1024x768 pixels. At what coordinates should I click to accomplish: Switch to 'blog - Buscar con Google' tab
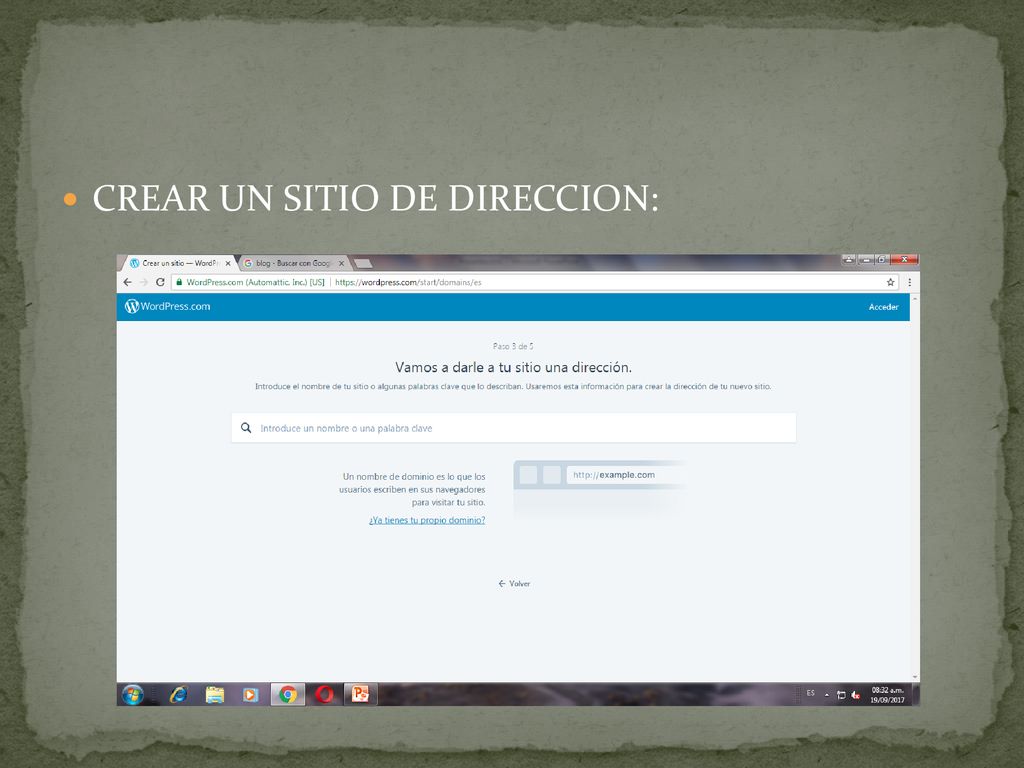[292, 263]
